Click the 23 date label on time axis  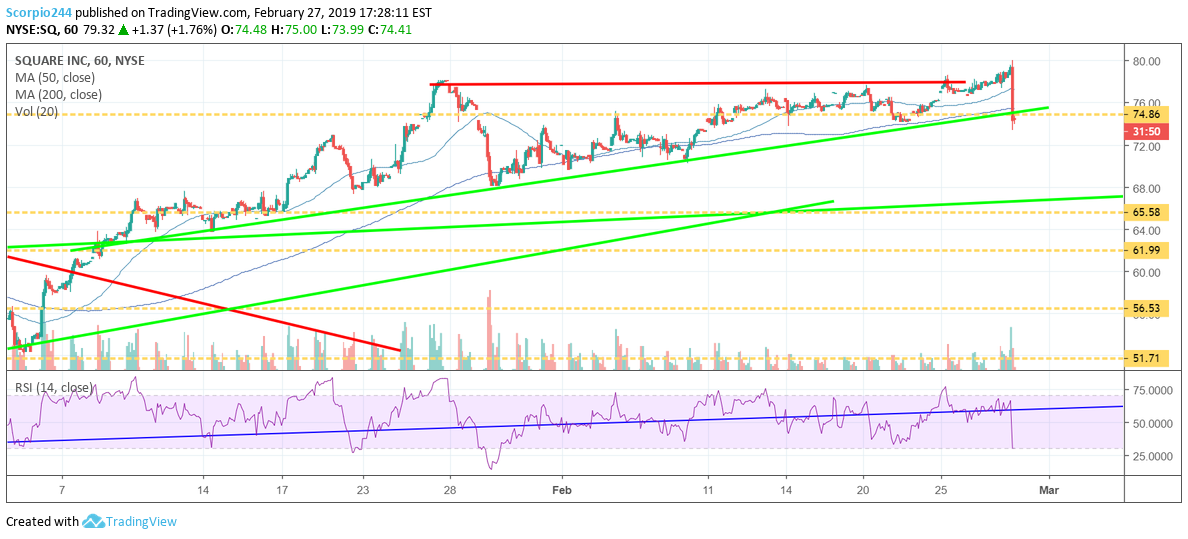click(x=363, y=490)
